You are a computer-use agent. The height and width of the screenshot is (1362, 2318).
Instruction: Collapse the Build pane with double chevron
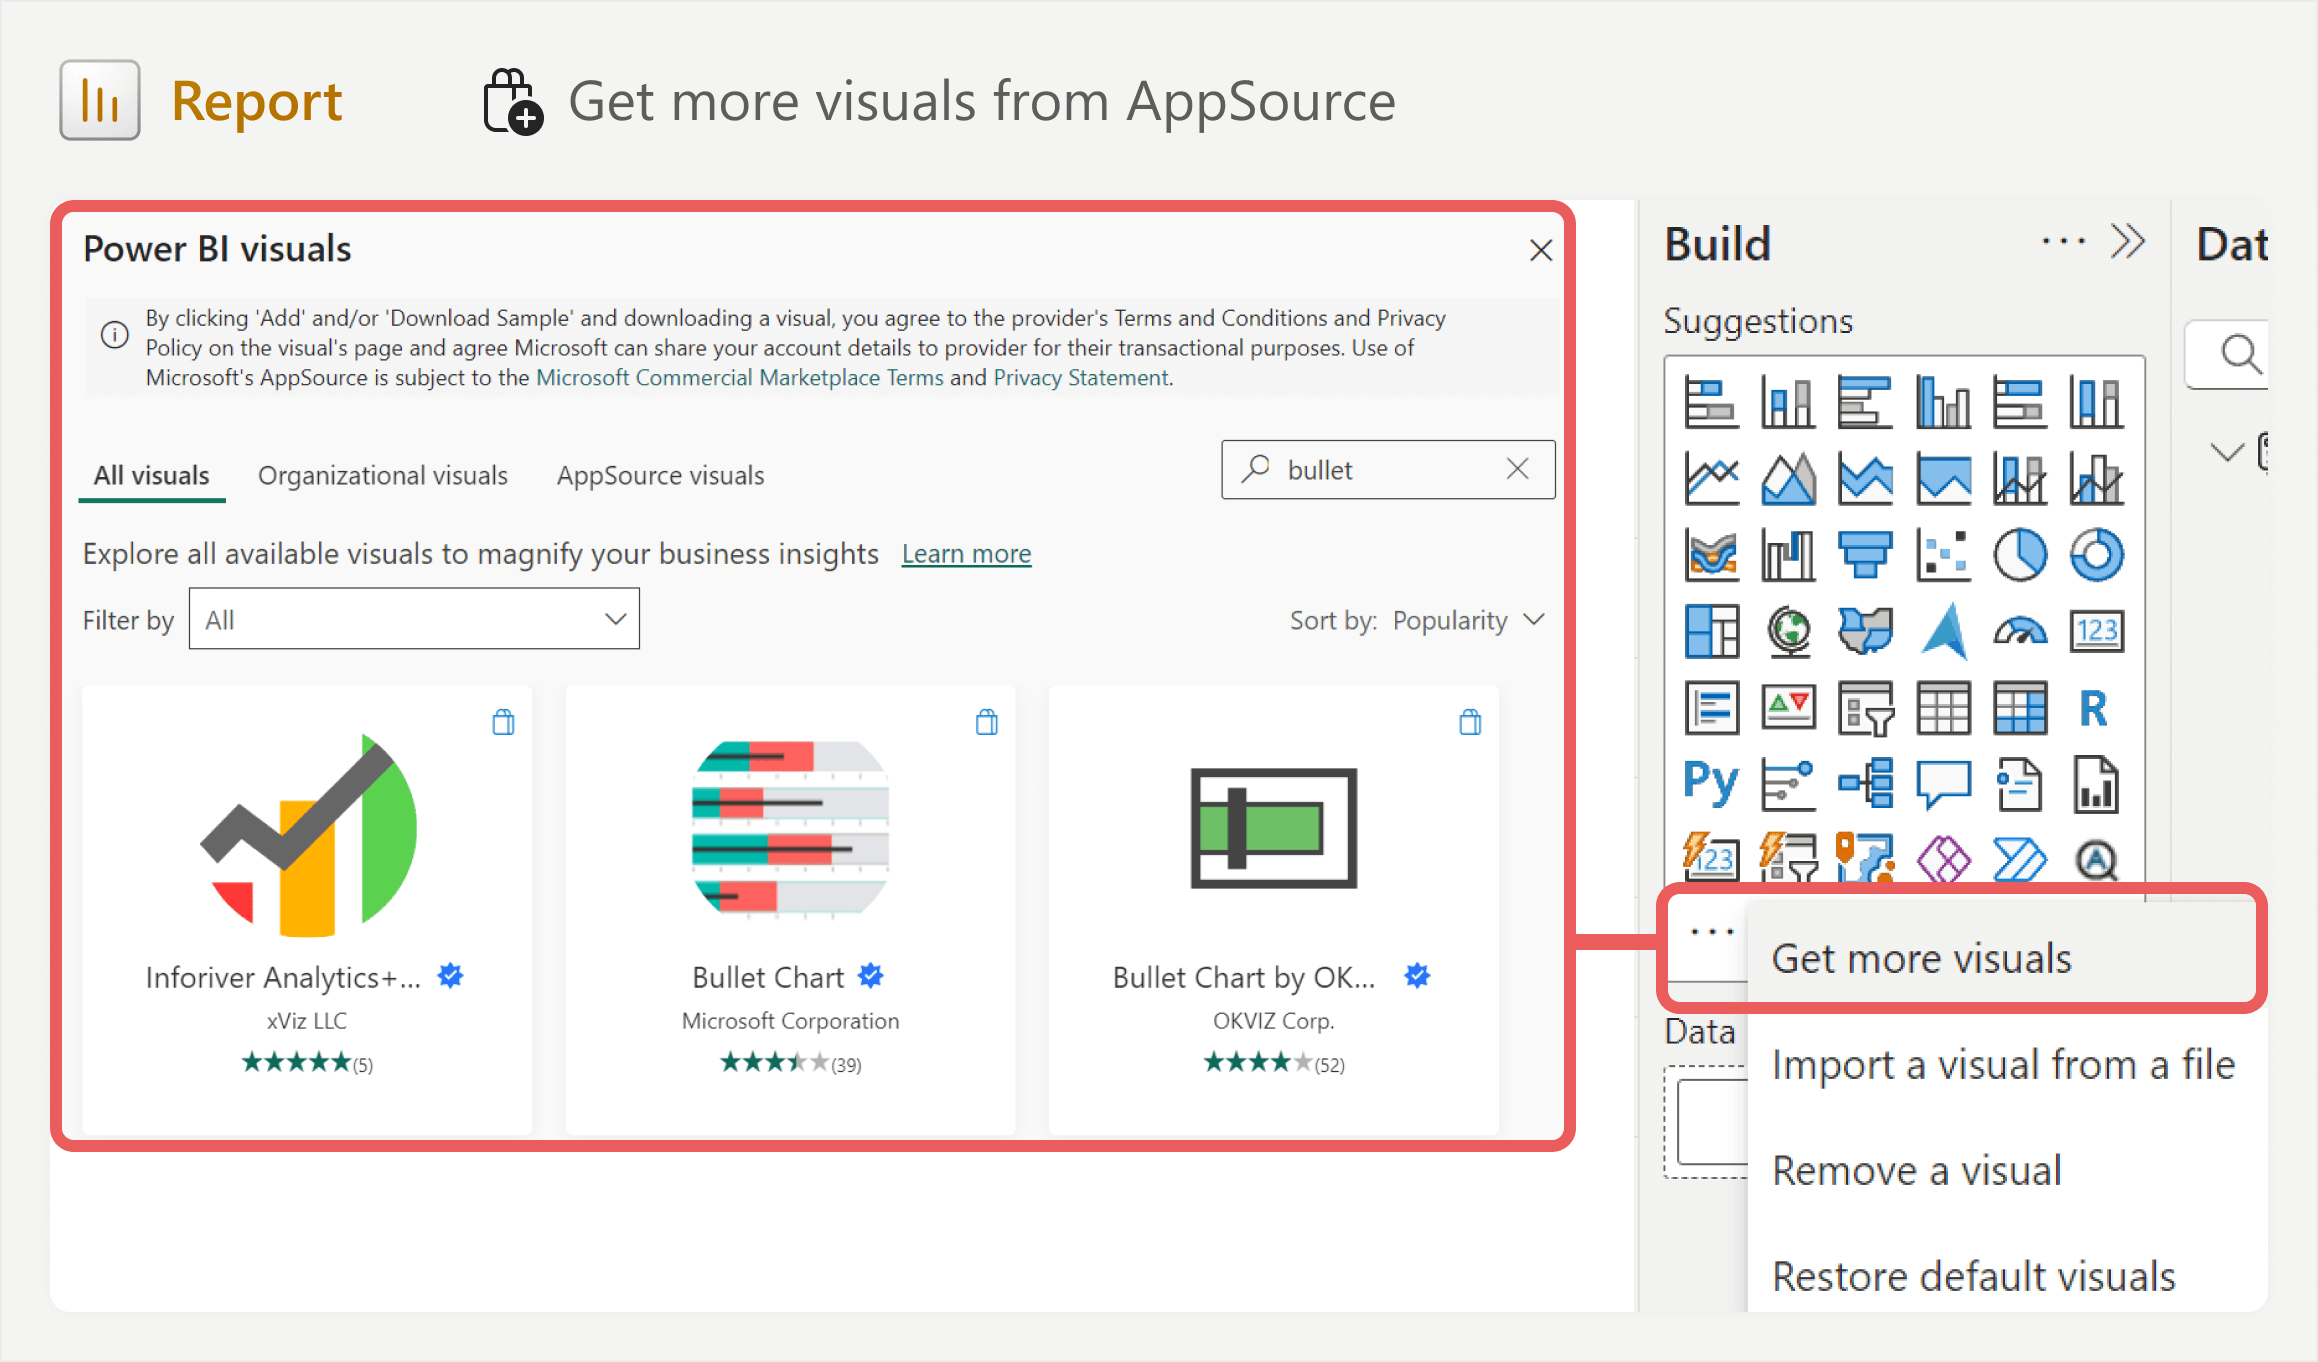pyautogui.click(x=2128, y=242)
